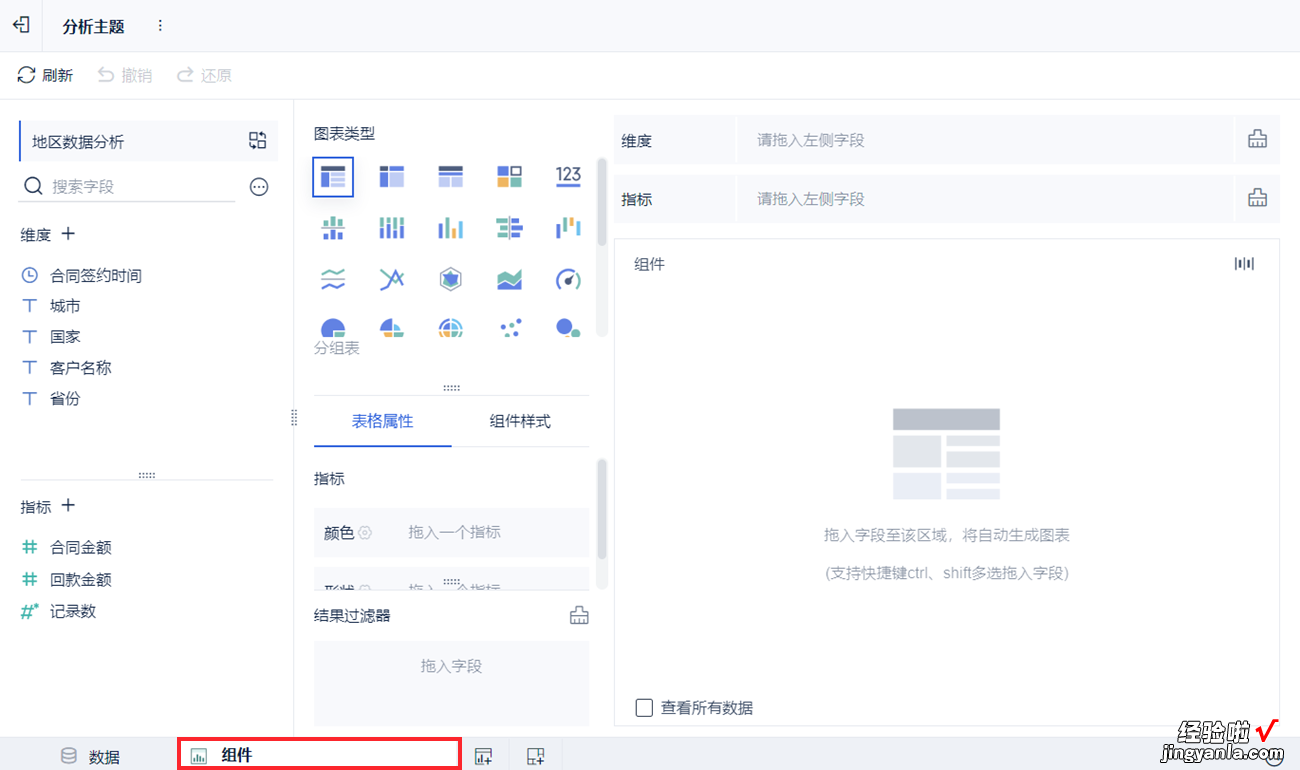Choose the radar chart type
The image size is (1300, 770).
click(x=451, y=279)
